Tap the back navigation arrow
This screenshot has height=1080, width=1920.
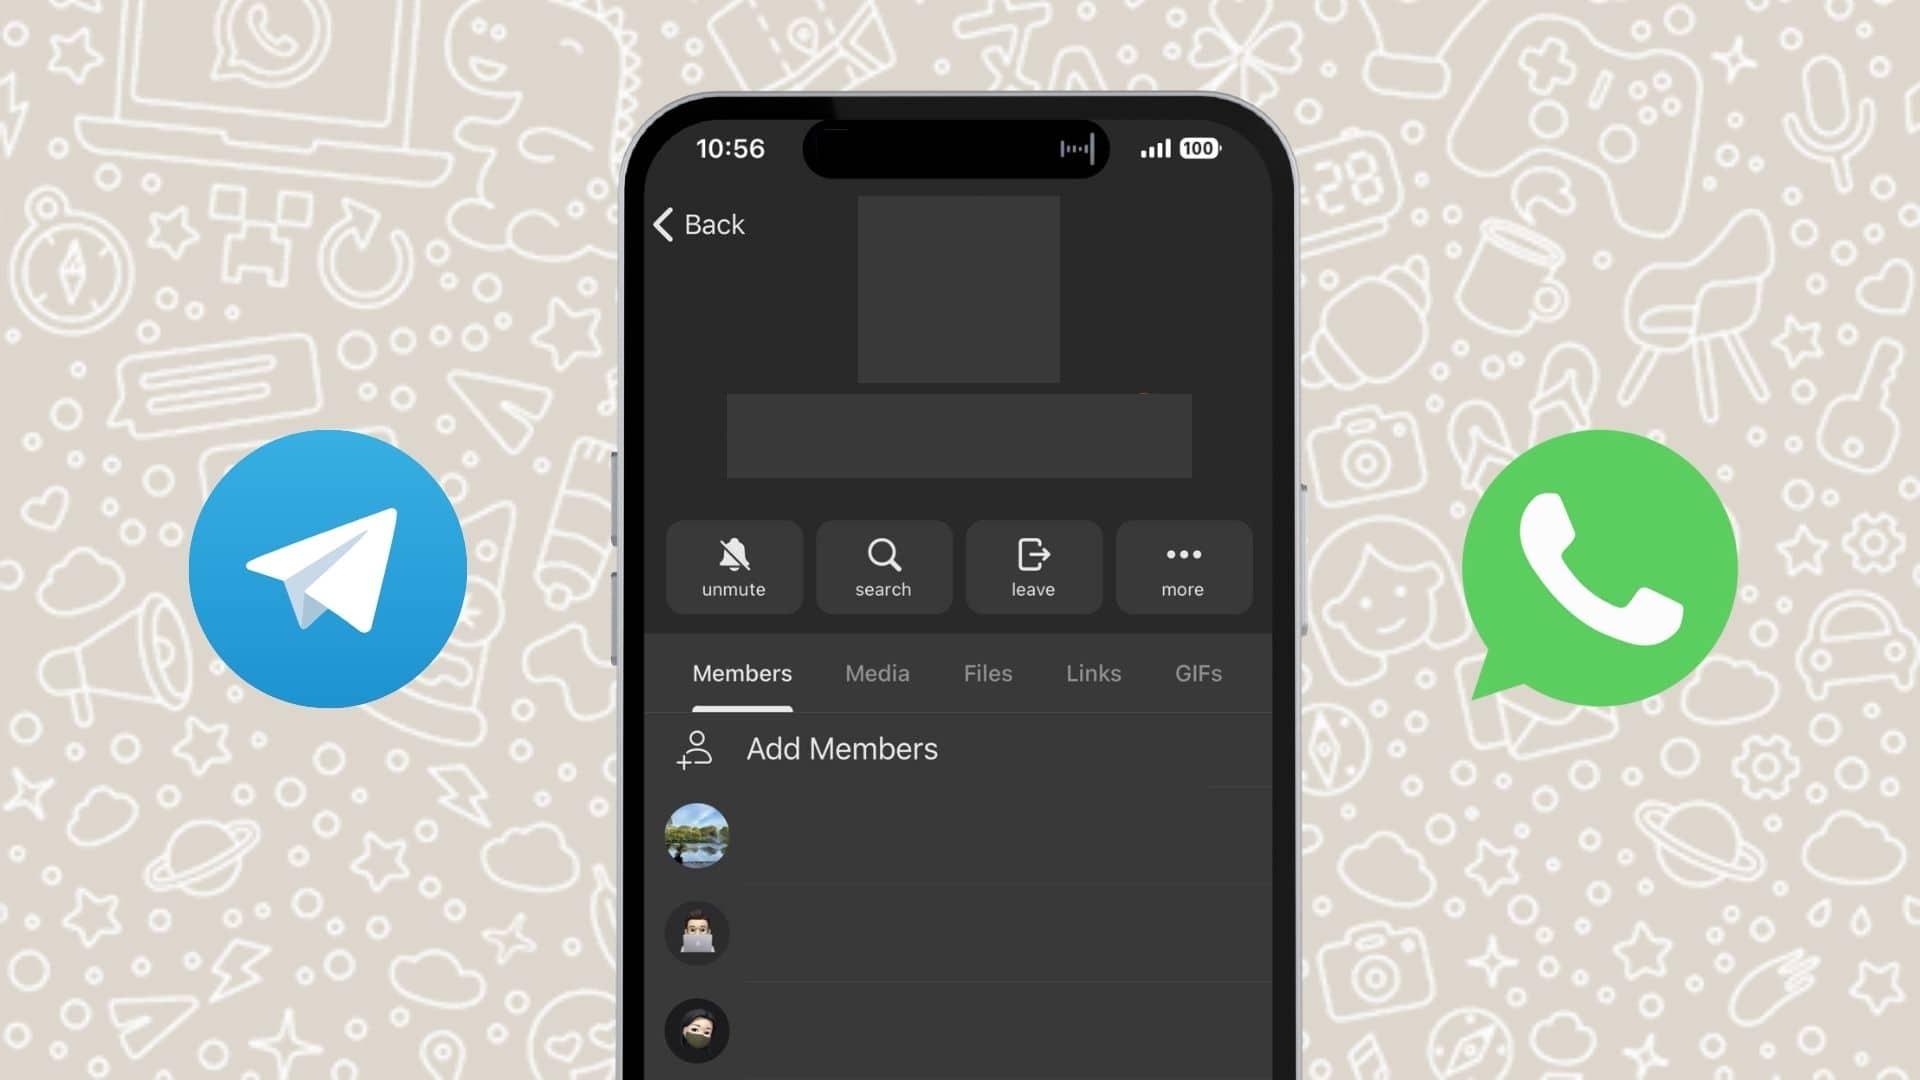tap(662, 223)
